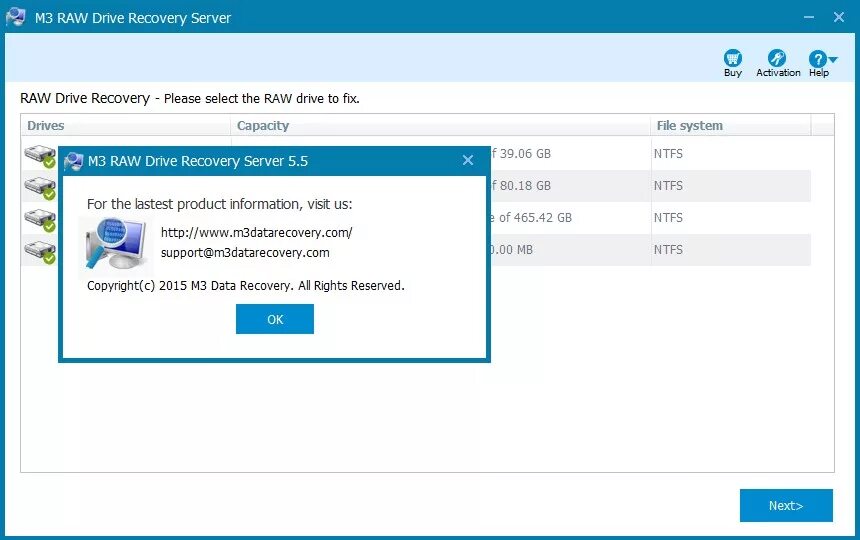
Task: Click the Next> button
Action: point(786,505)
